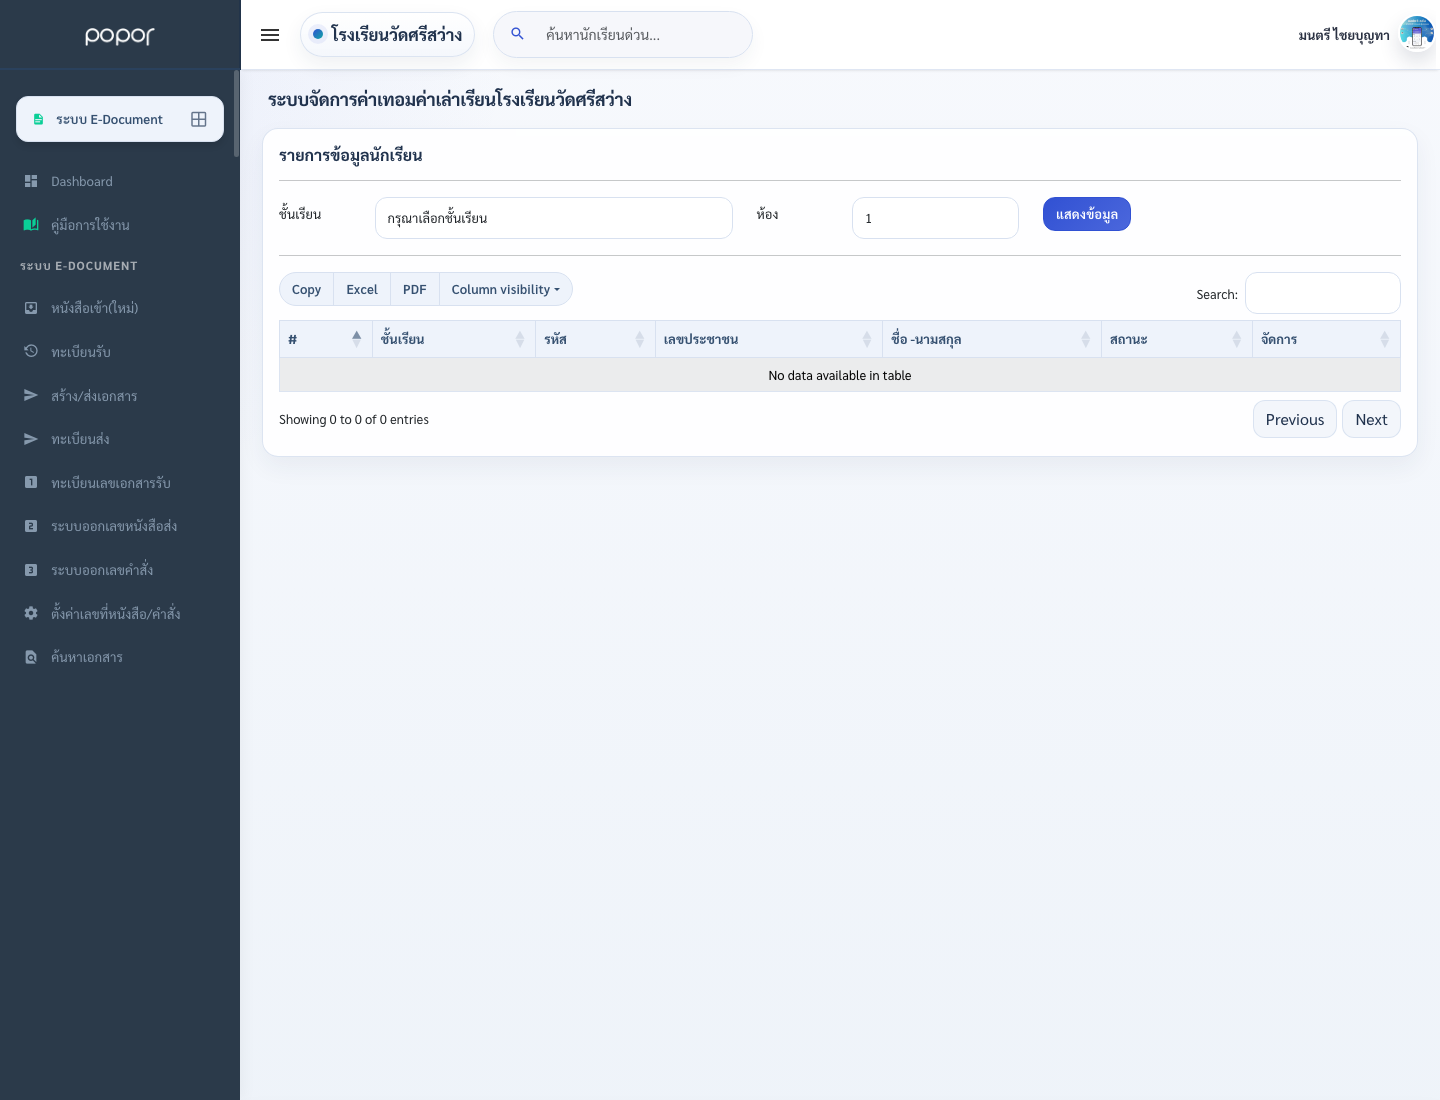Sort table by สถานะ column
Viewport: 1440px width, 1100px height.
coord(1176,339)
